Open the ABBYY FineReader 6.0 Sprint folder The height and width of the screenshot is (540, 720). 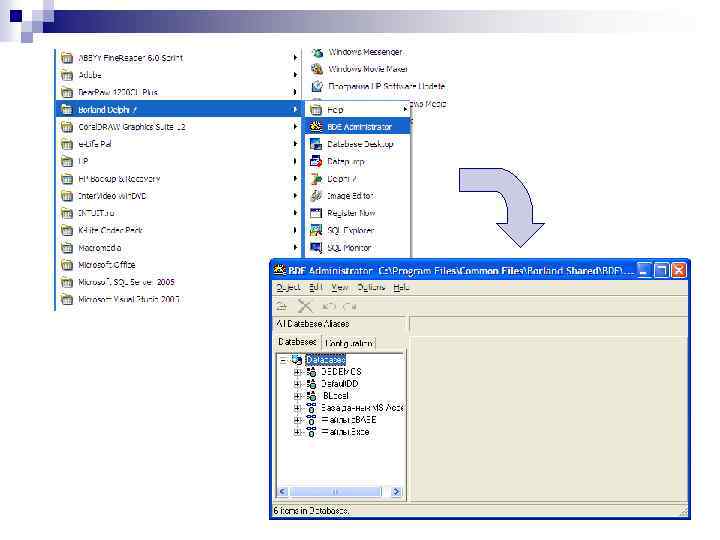tap(178, 58)
